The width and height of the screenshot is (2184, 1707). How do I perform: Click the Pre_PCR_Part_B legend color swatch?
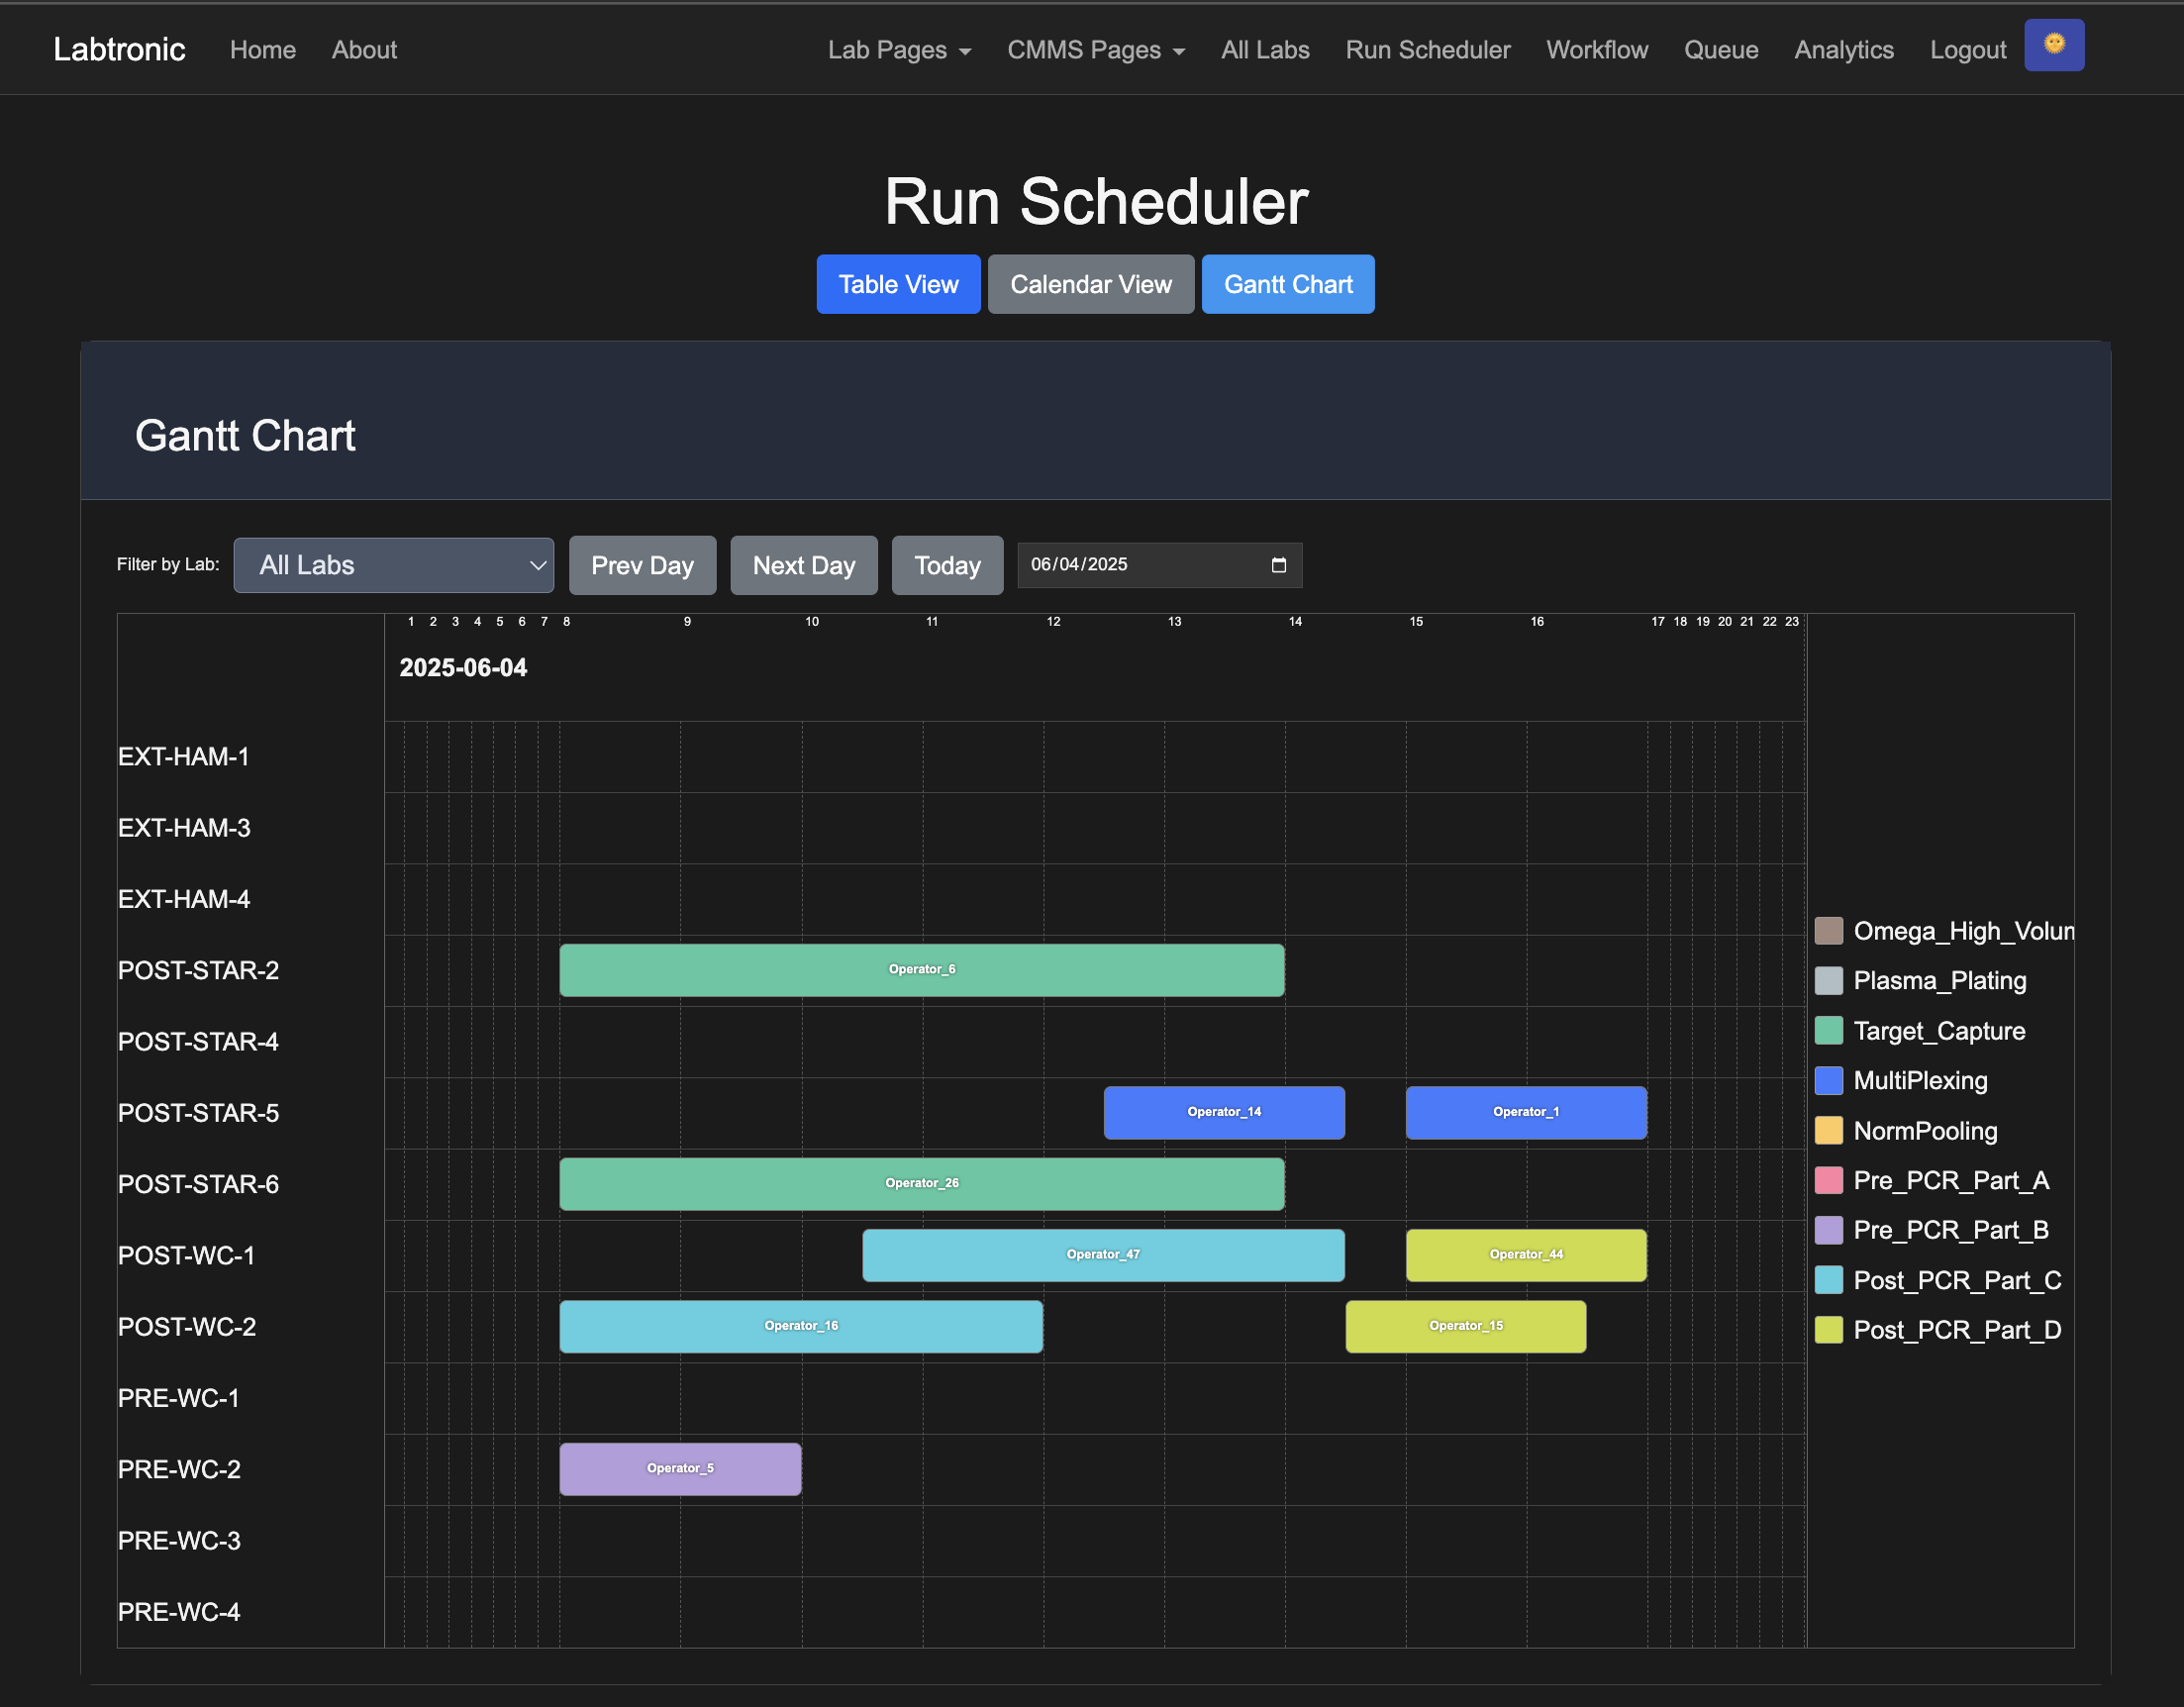pyautogui.click(x=1828, y=1230)
